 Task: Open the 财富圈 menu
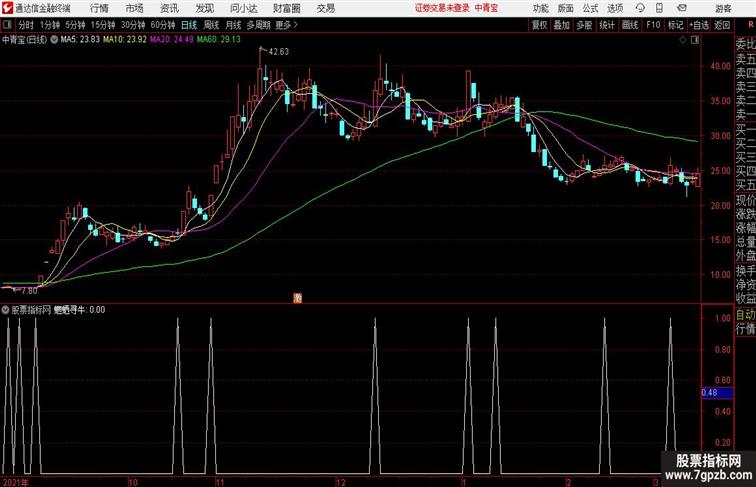pos(287,8)
